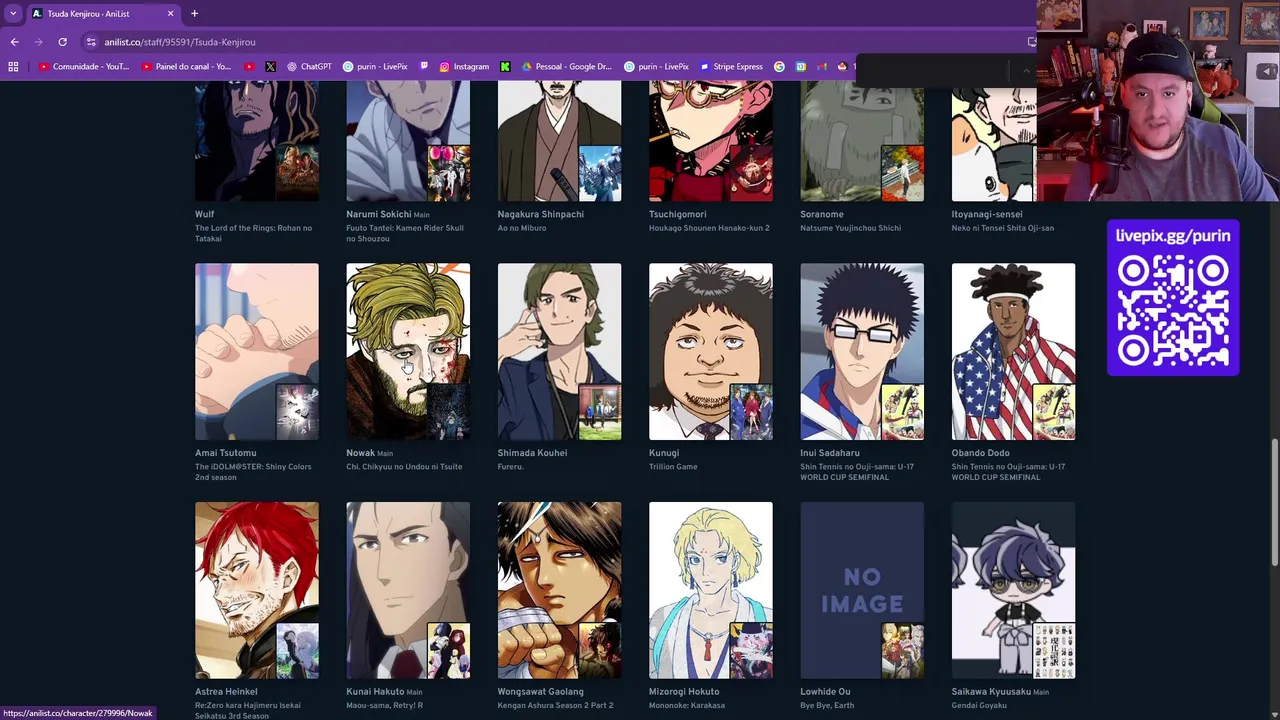Open the green K bookmark icon
1280x720 pixels.
pos(505,67)
